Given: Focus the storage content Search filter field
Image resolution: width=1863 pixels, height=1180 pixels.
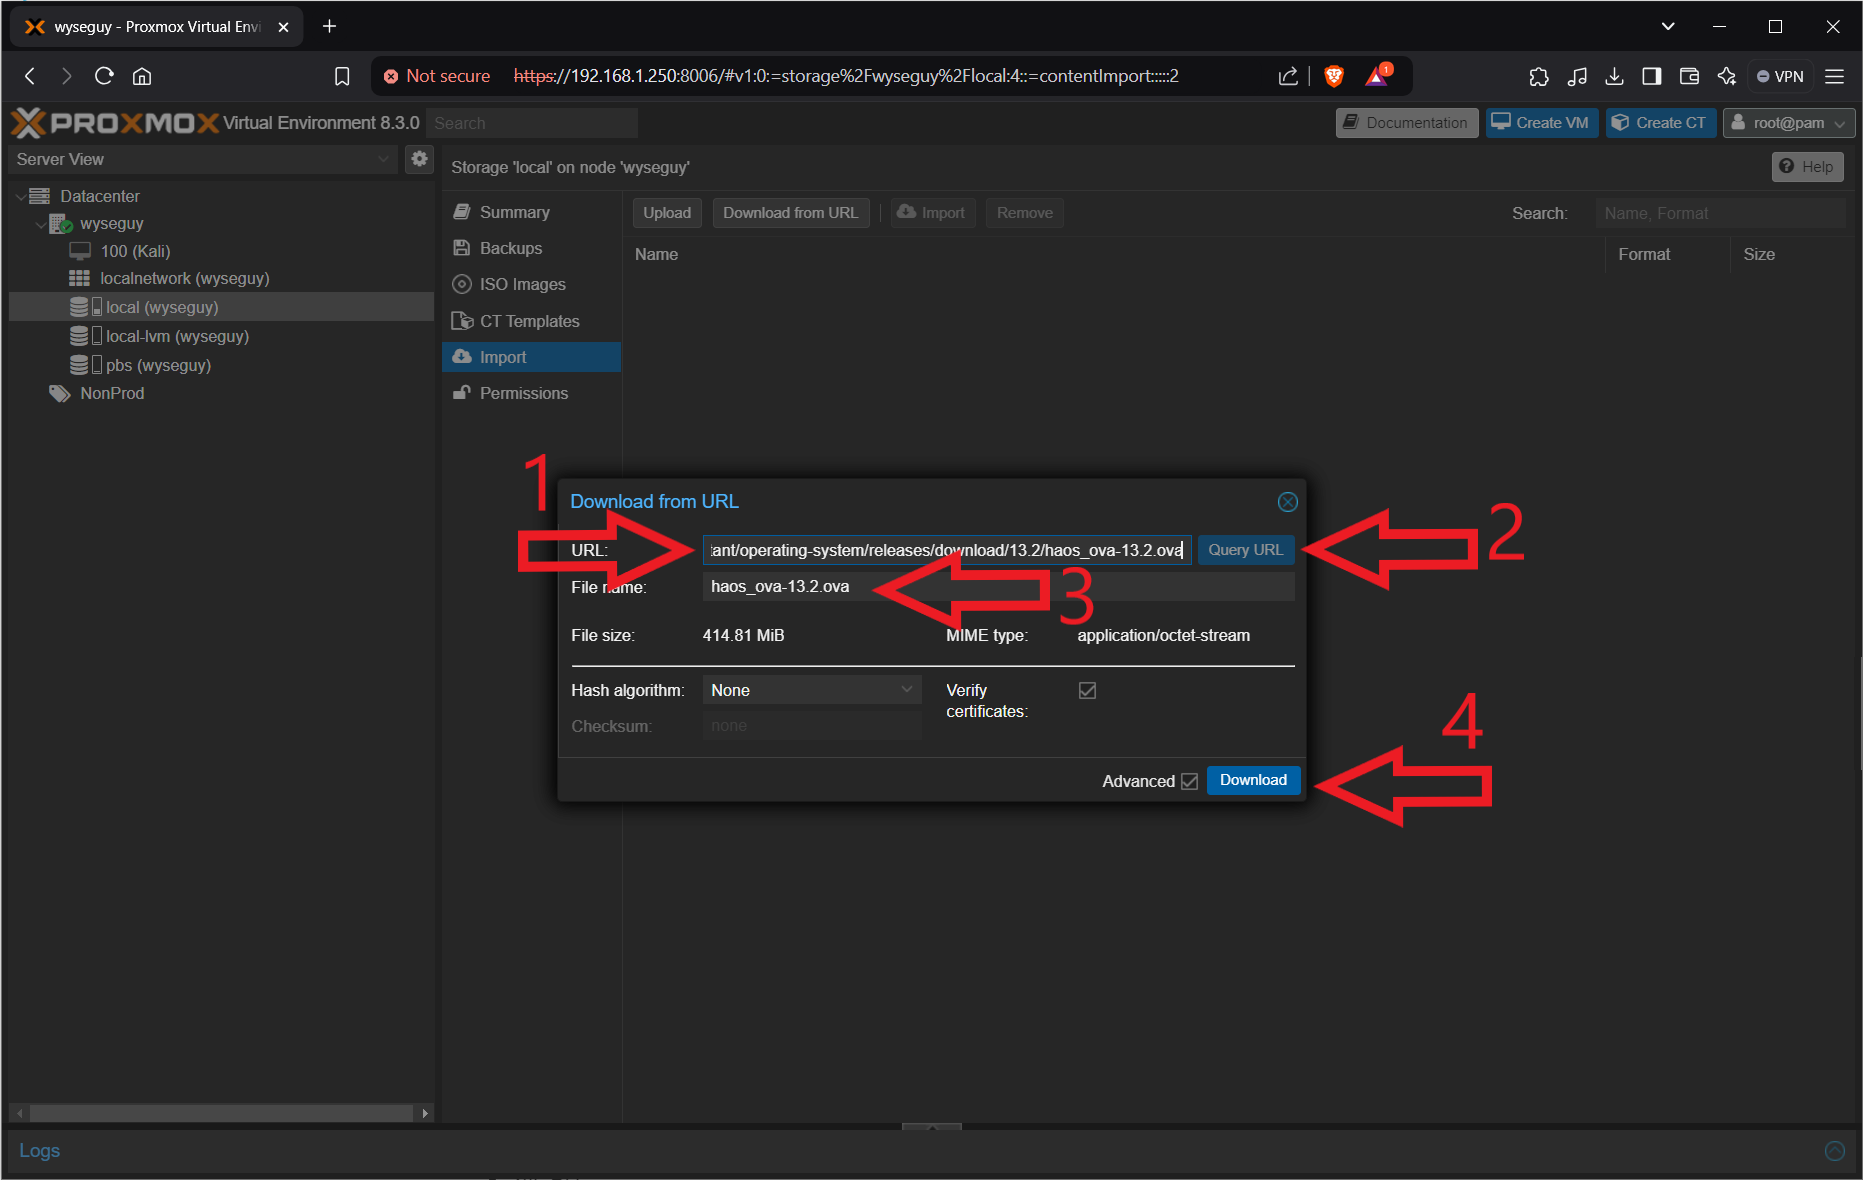Looking at the screenshot, I should coord(1720,213).
